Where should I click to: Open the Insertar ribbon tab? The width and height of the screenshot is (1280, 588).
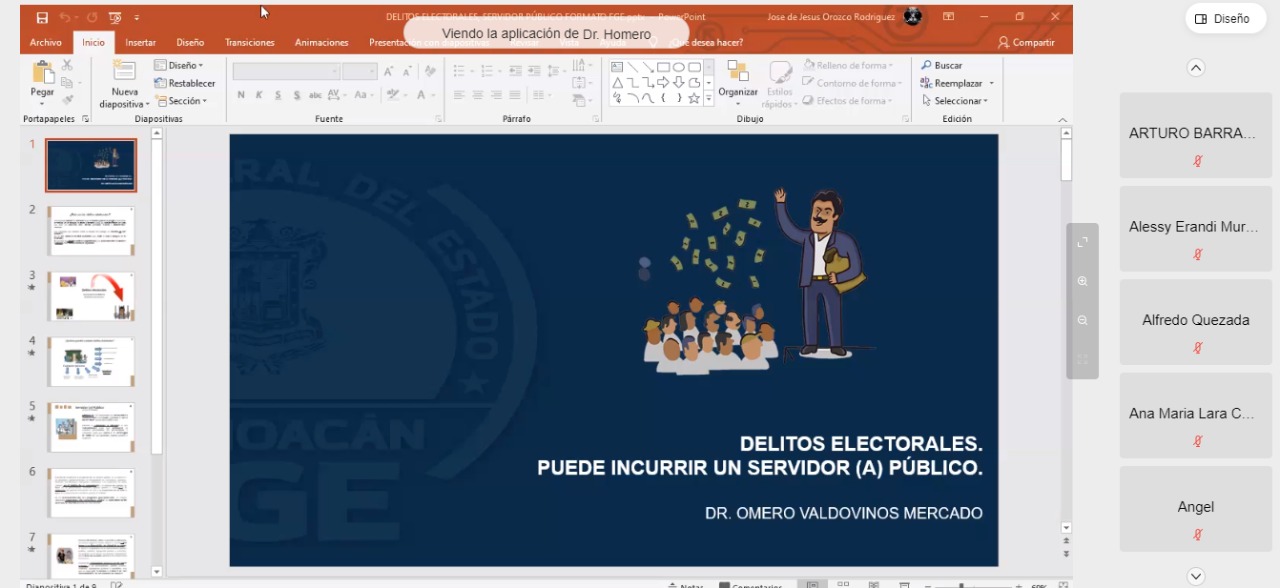click(140, 43)
